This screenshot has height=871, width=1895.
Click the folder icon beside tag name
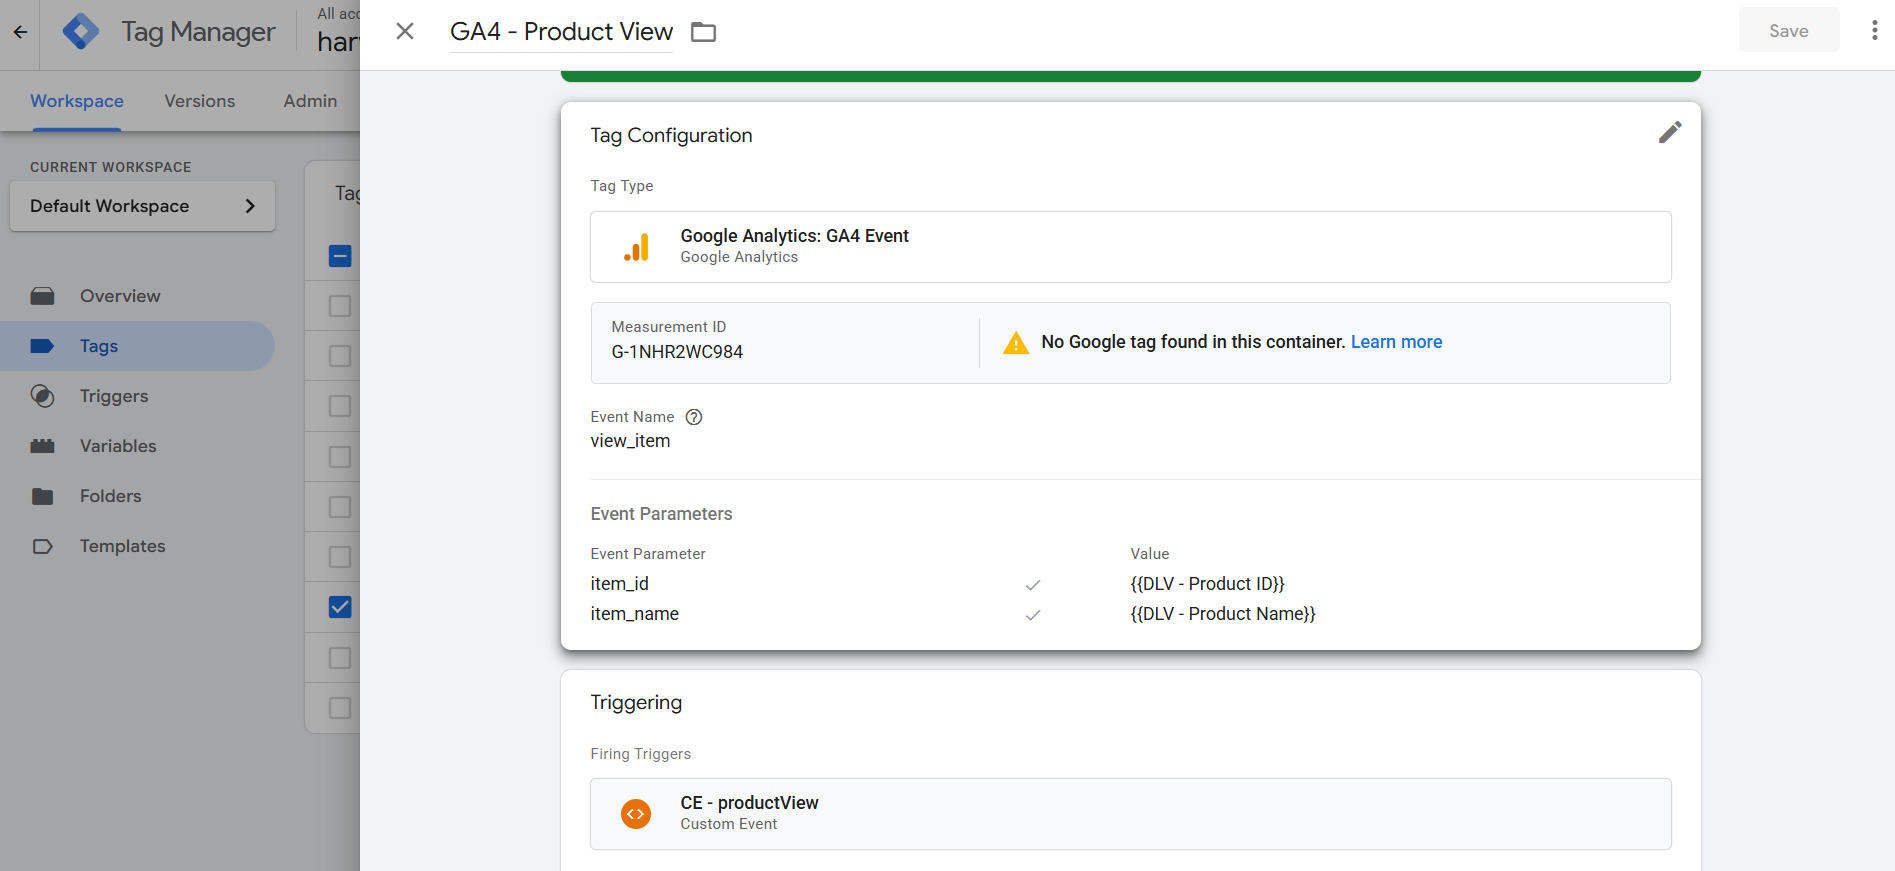(x=704, y=32)
